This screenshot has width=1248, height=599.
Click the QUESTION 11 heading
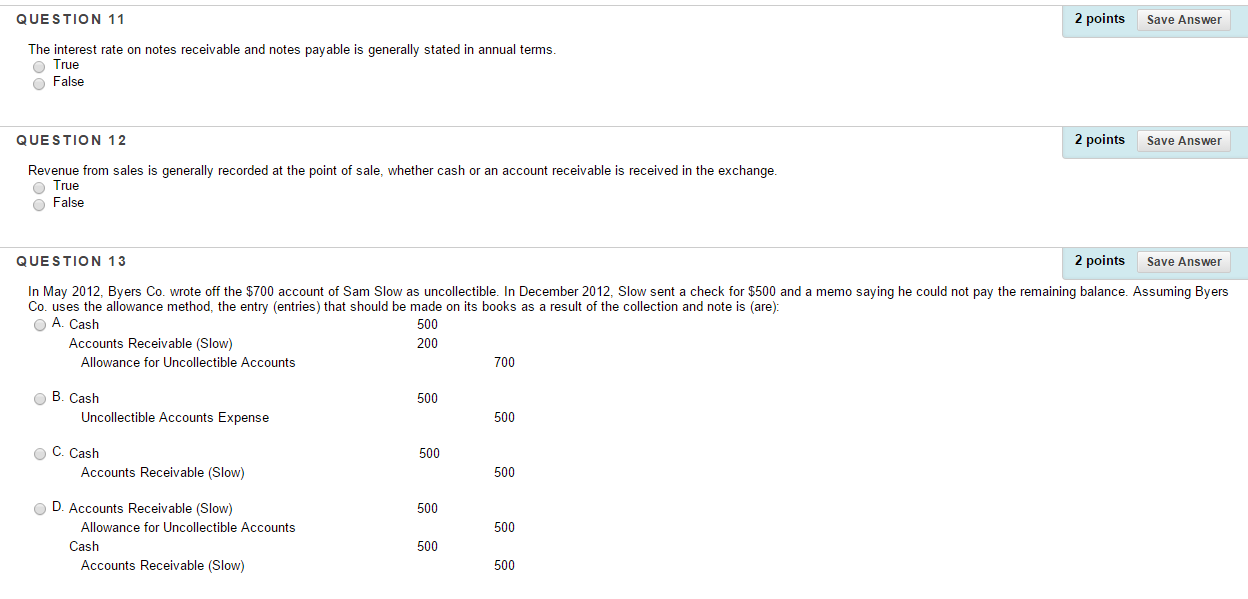71,19
